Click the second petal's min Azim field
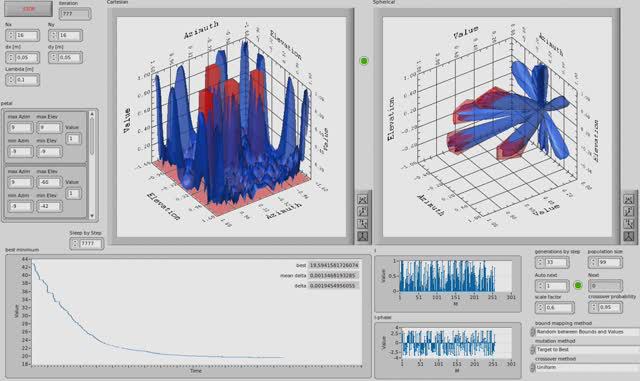640x381 pixels. click(x=20, y=207)
